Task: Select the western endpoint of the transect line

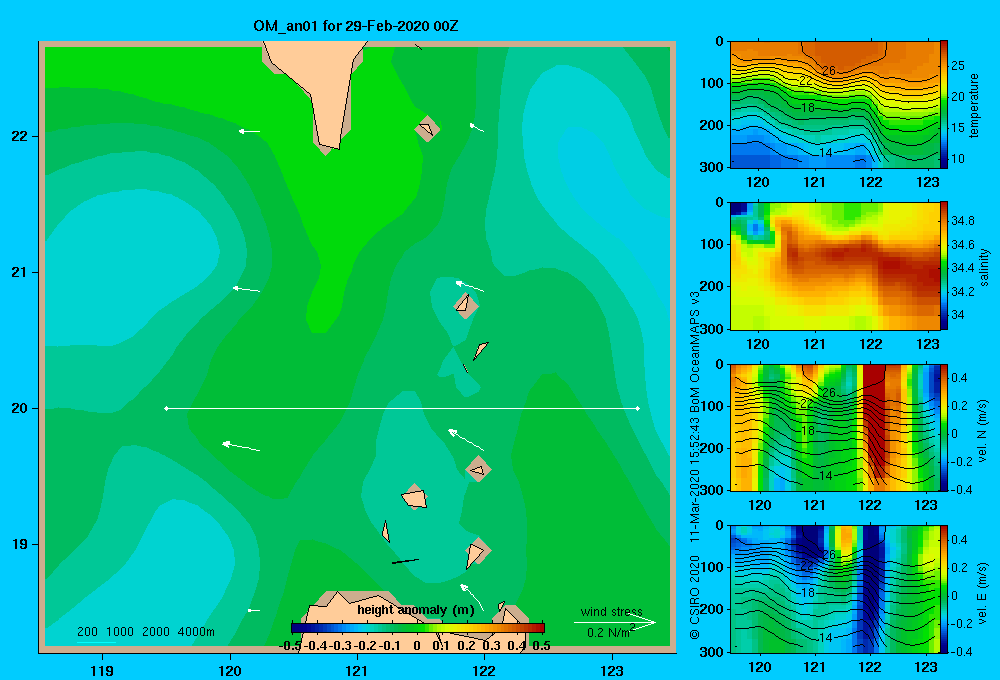Action: pyautogui.click(x=166, y=408)
